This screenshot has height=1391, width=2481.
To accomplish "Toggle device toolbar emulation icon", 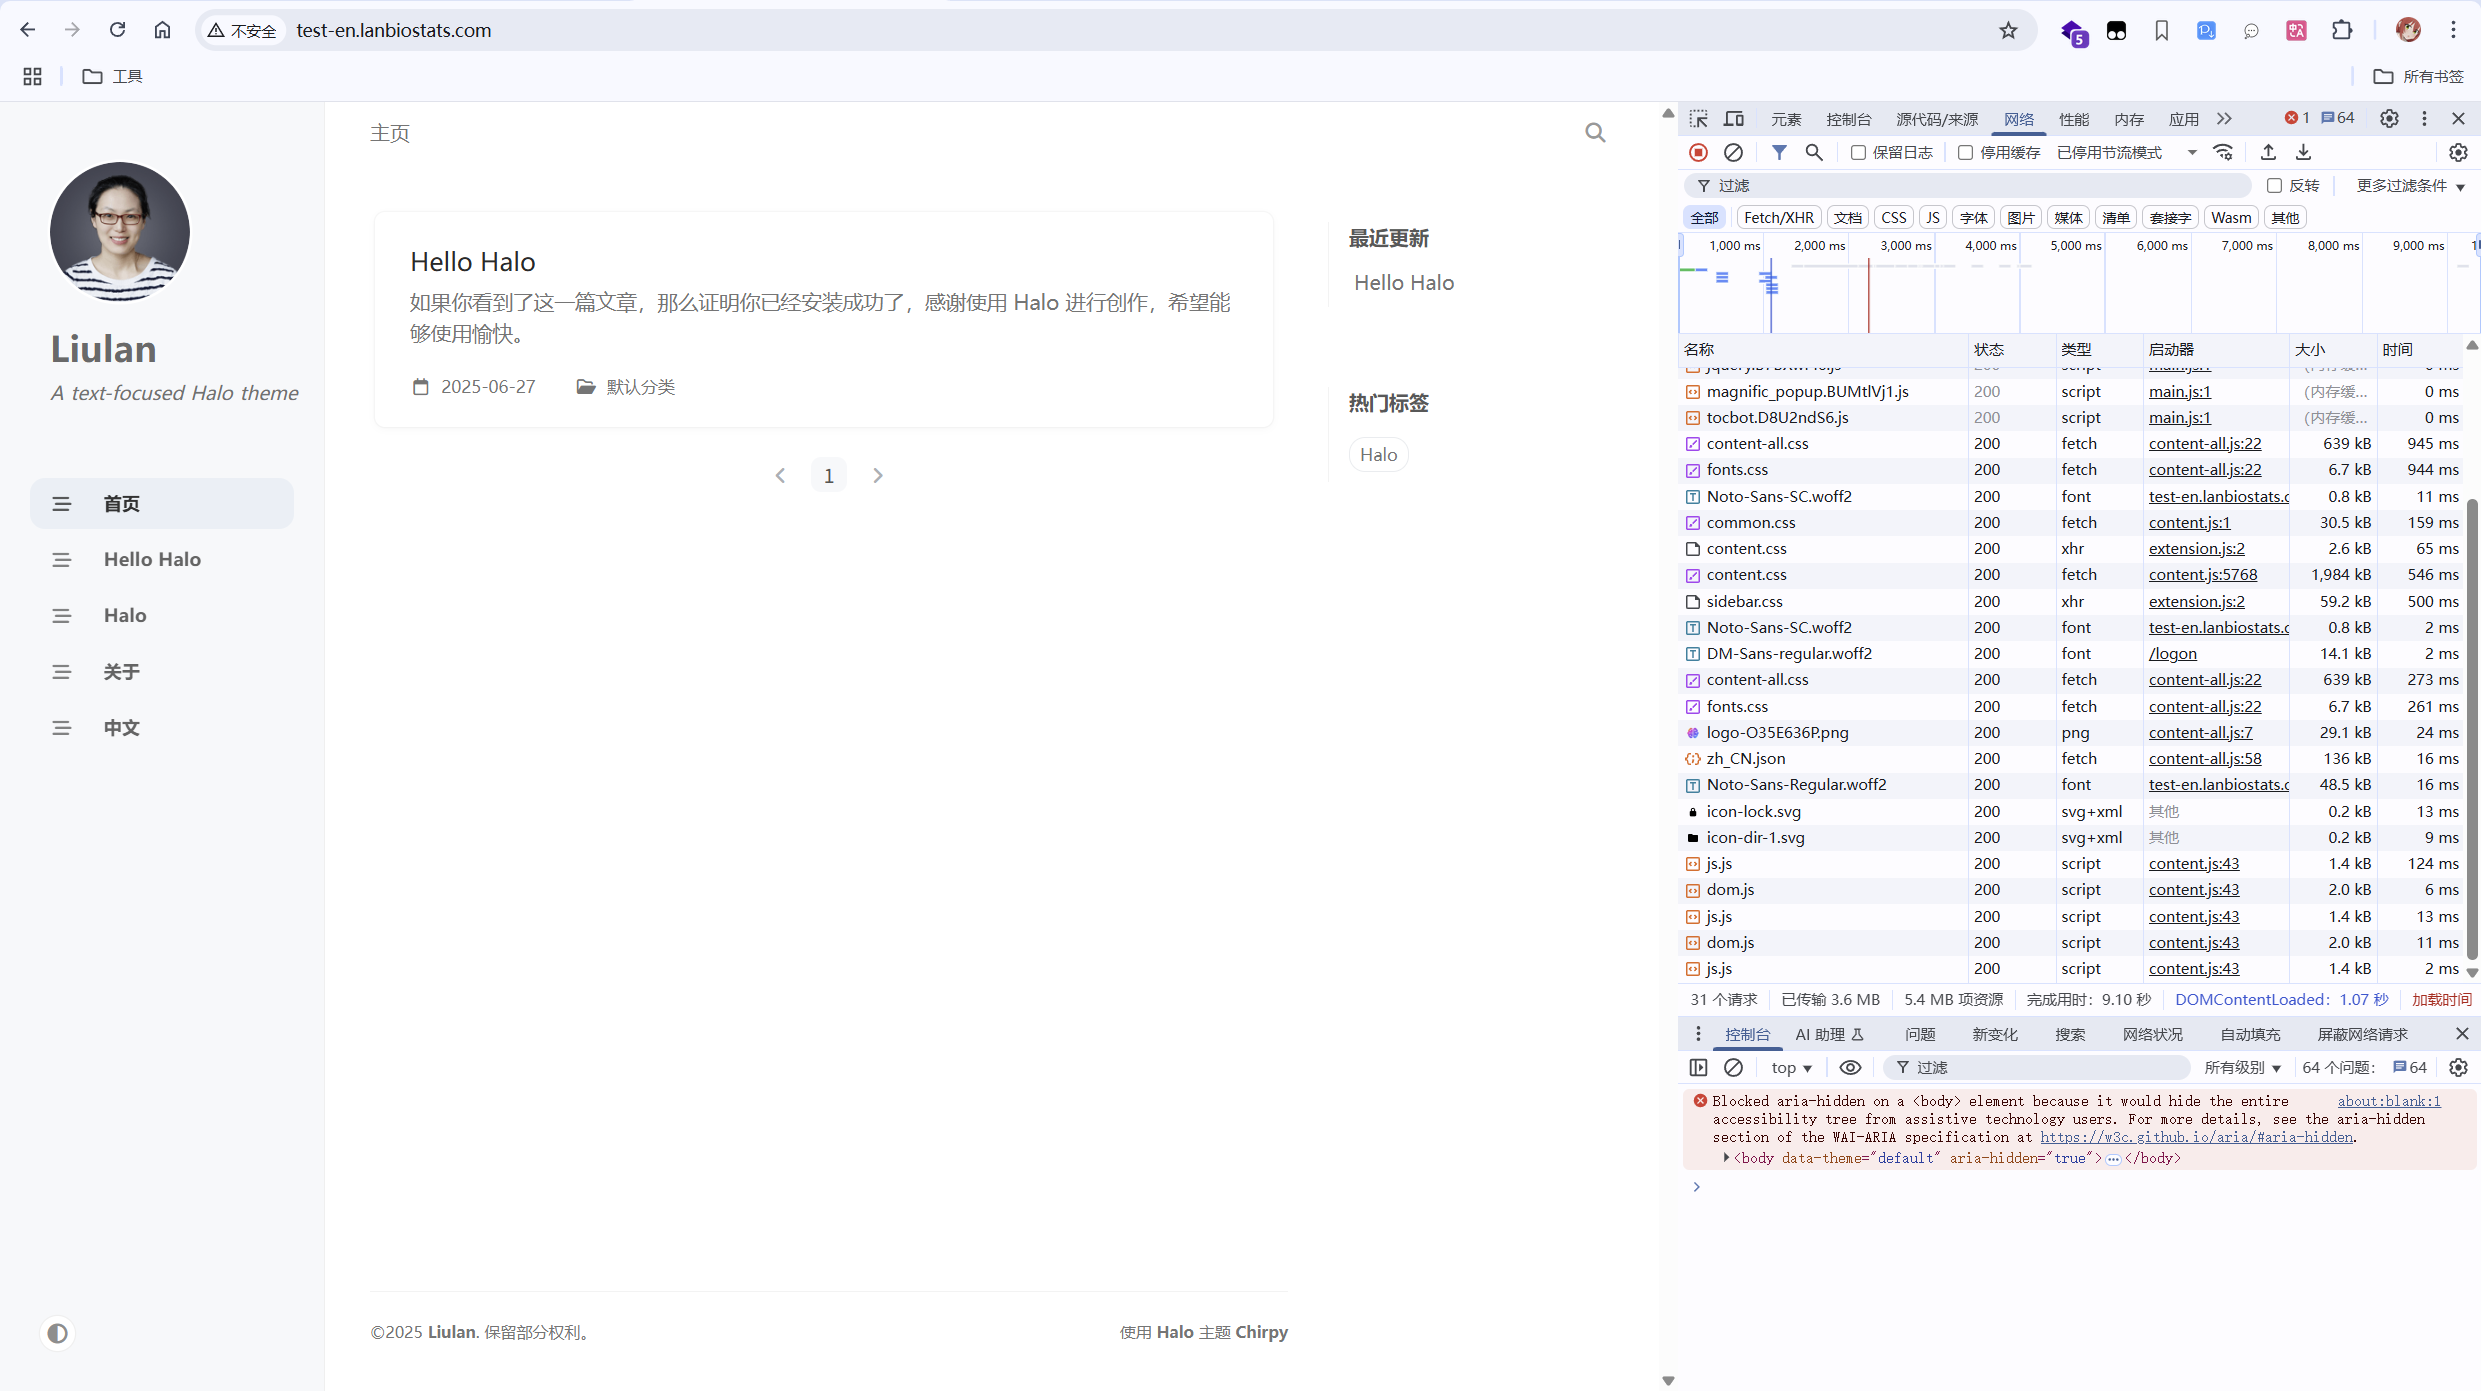I will pos(1734,119).
